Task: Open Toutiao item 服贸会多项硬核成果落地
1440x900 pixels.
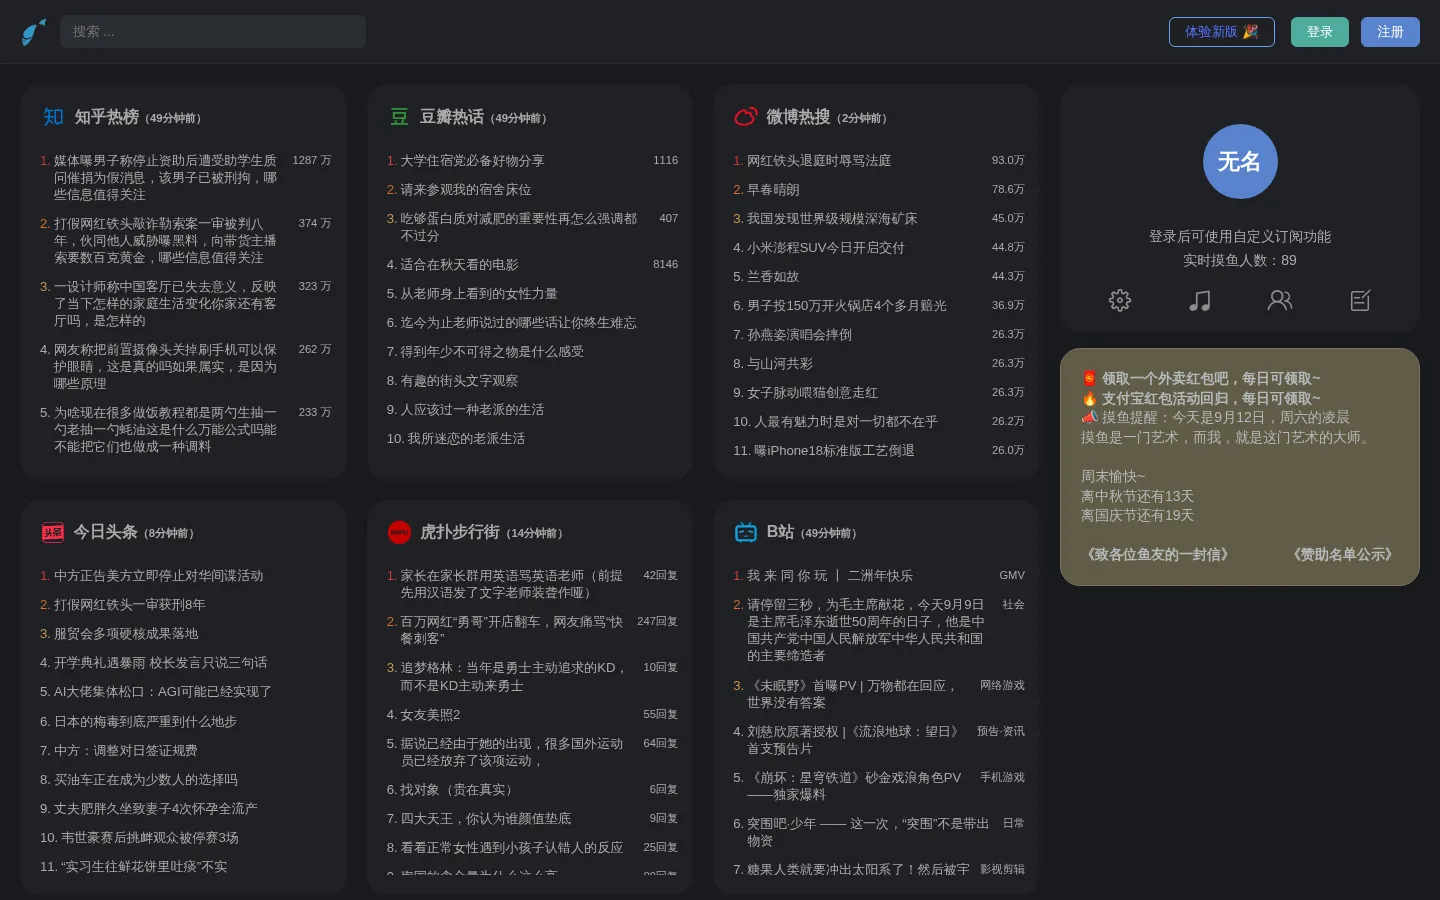Action: pyautogui.click(x=126, y=633)
